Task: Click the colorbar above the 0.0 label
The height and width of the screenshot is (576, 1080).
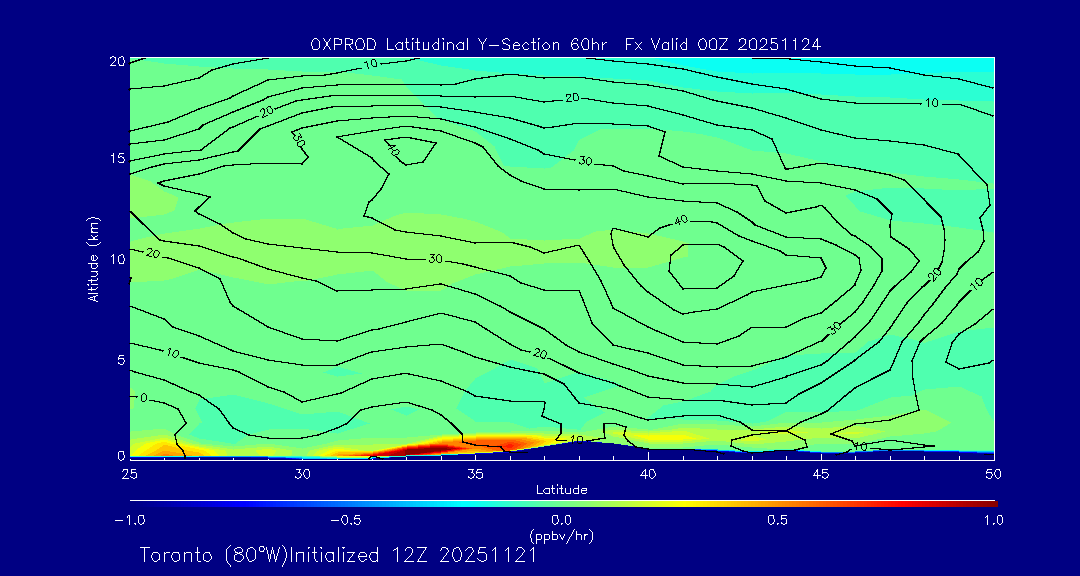Action: click(562, 502)
